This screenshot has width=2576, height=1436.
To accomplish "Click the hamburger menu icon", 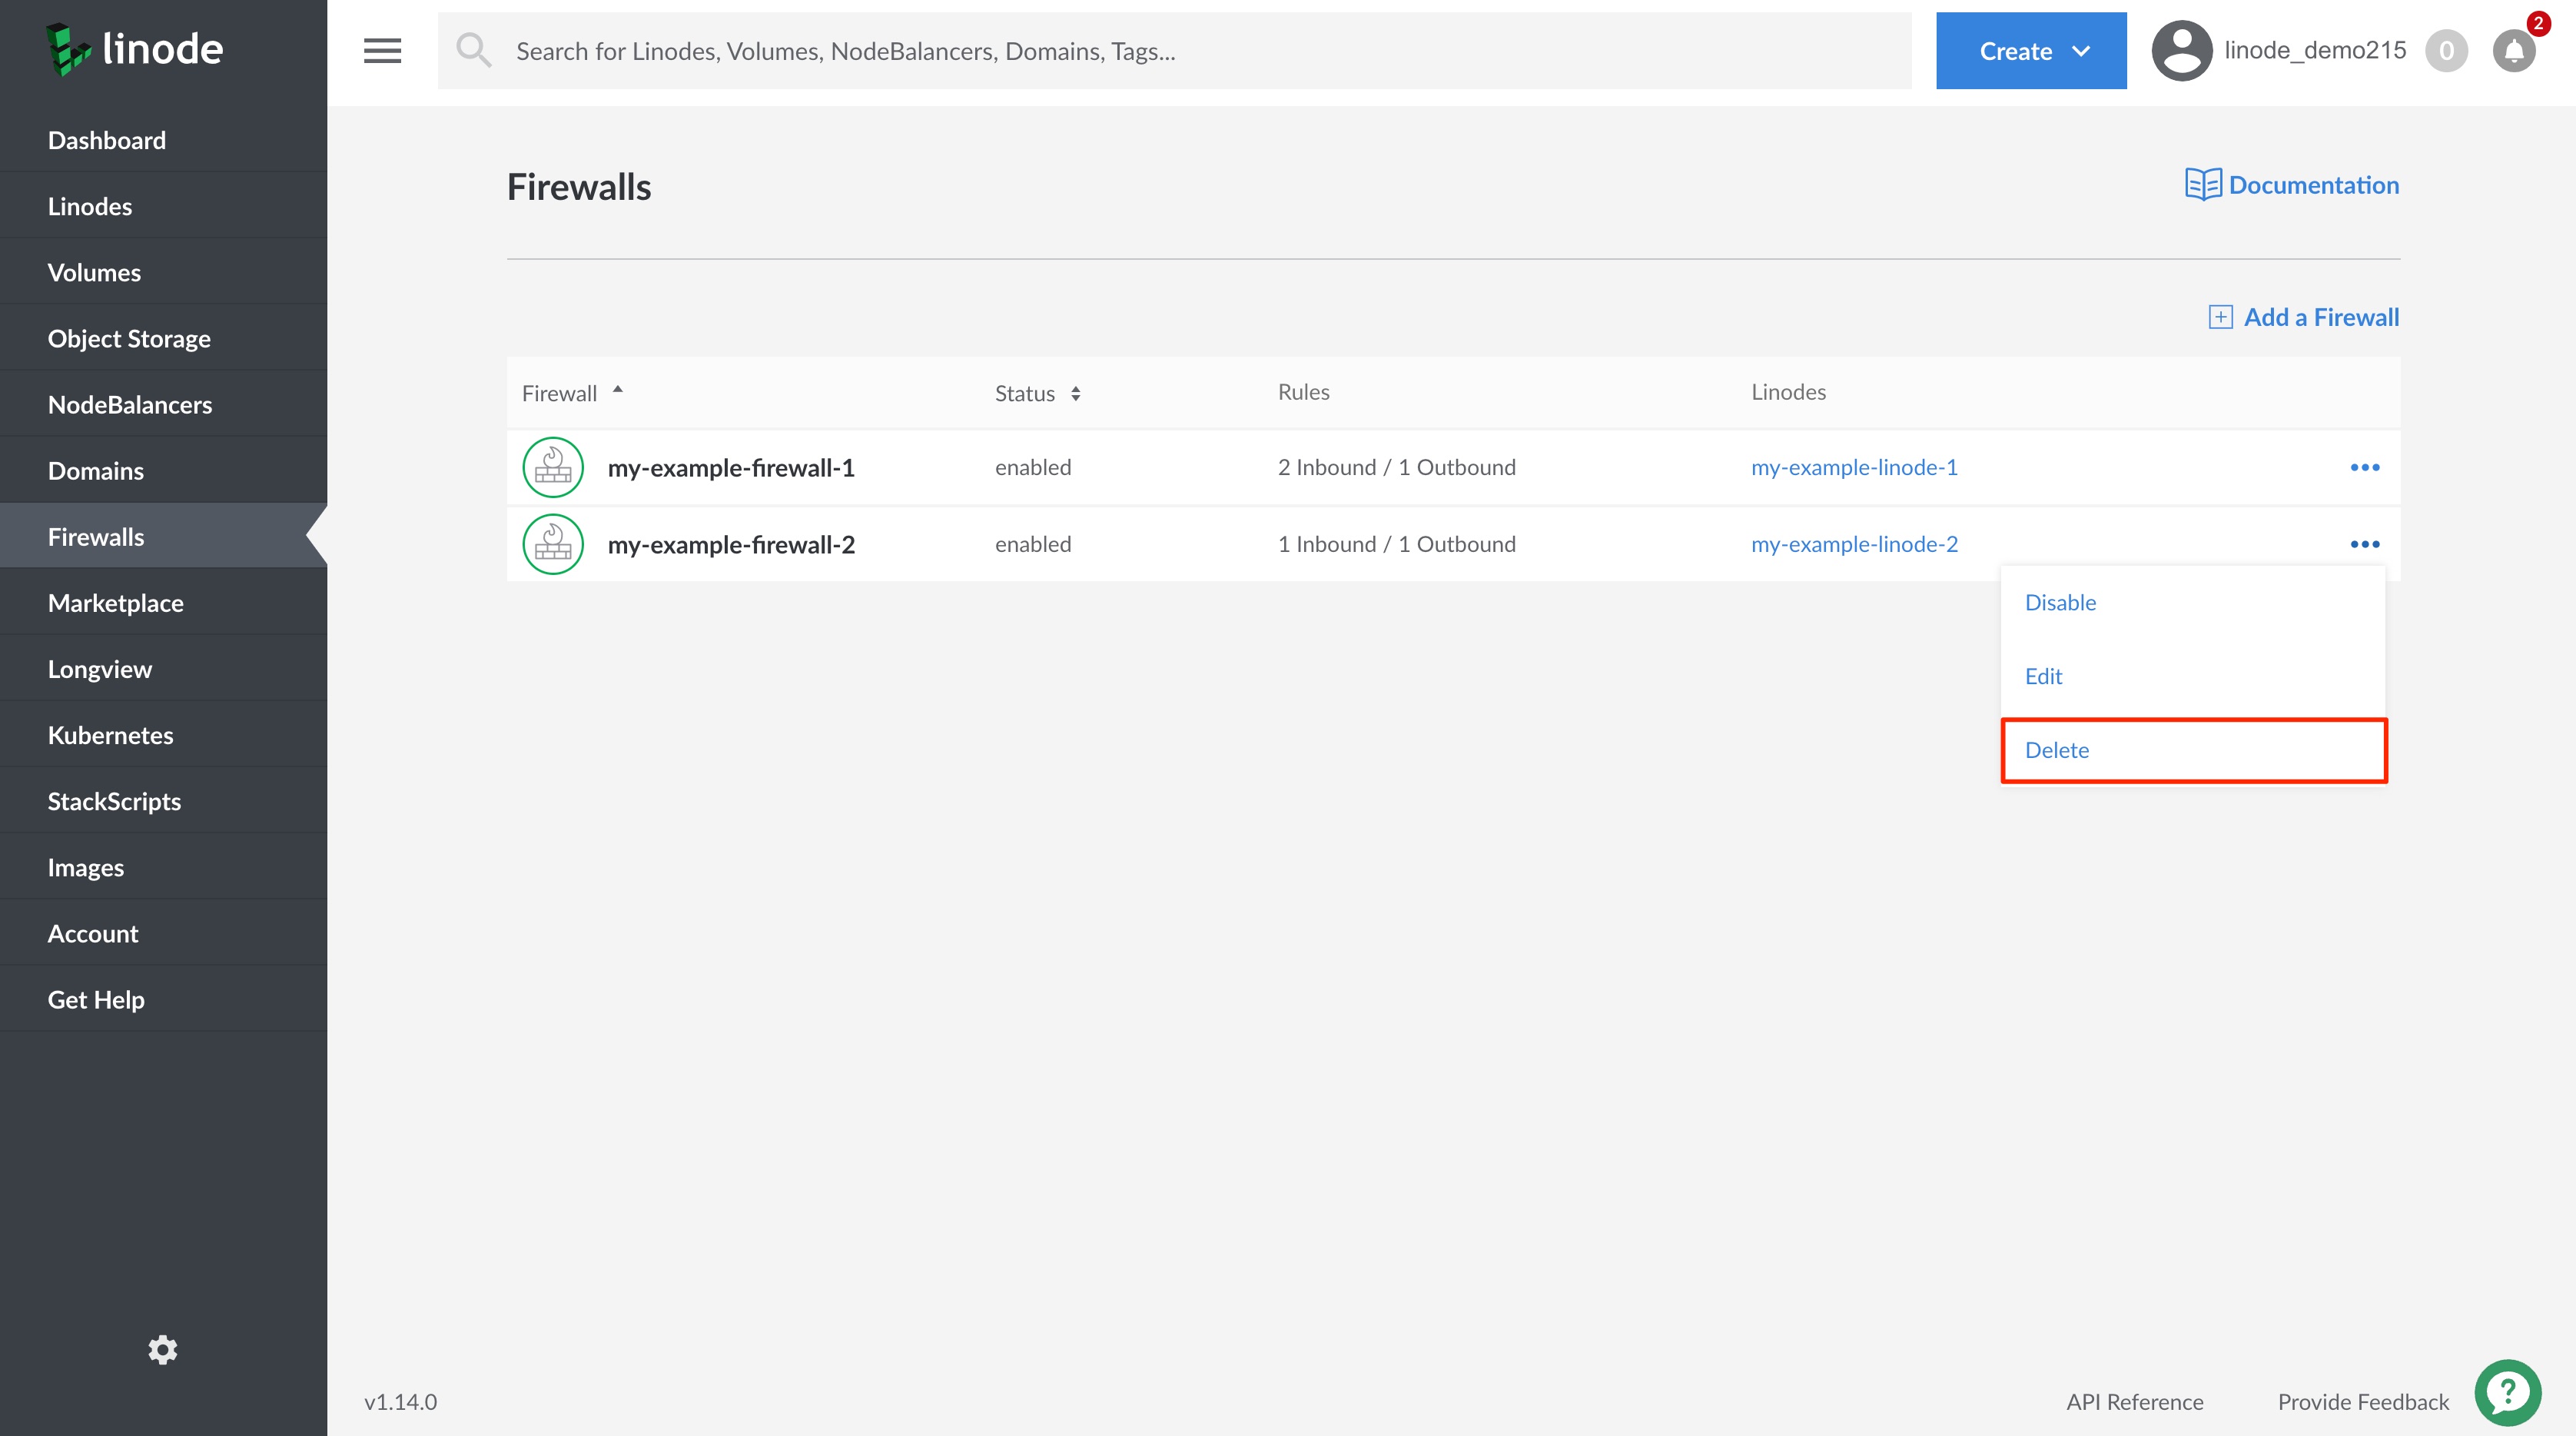I will [x=382, y=51].
